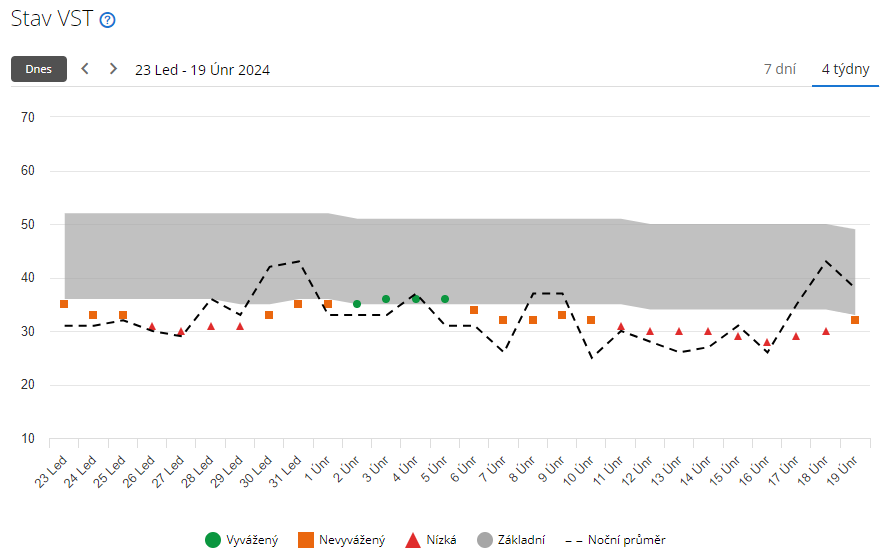Select the green balanced point on 2 Únr
Image resolution: width=882 pixels, height=557 pixels.
coord(357,304)
